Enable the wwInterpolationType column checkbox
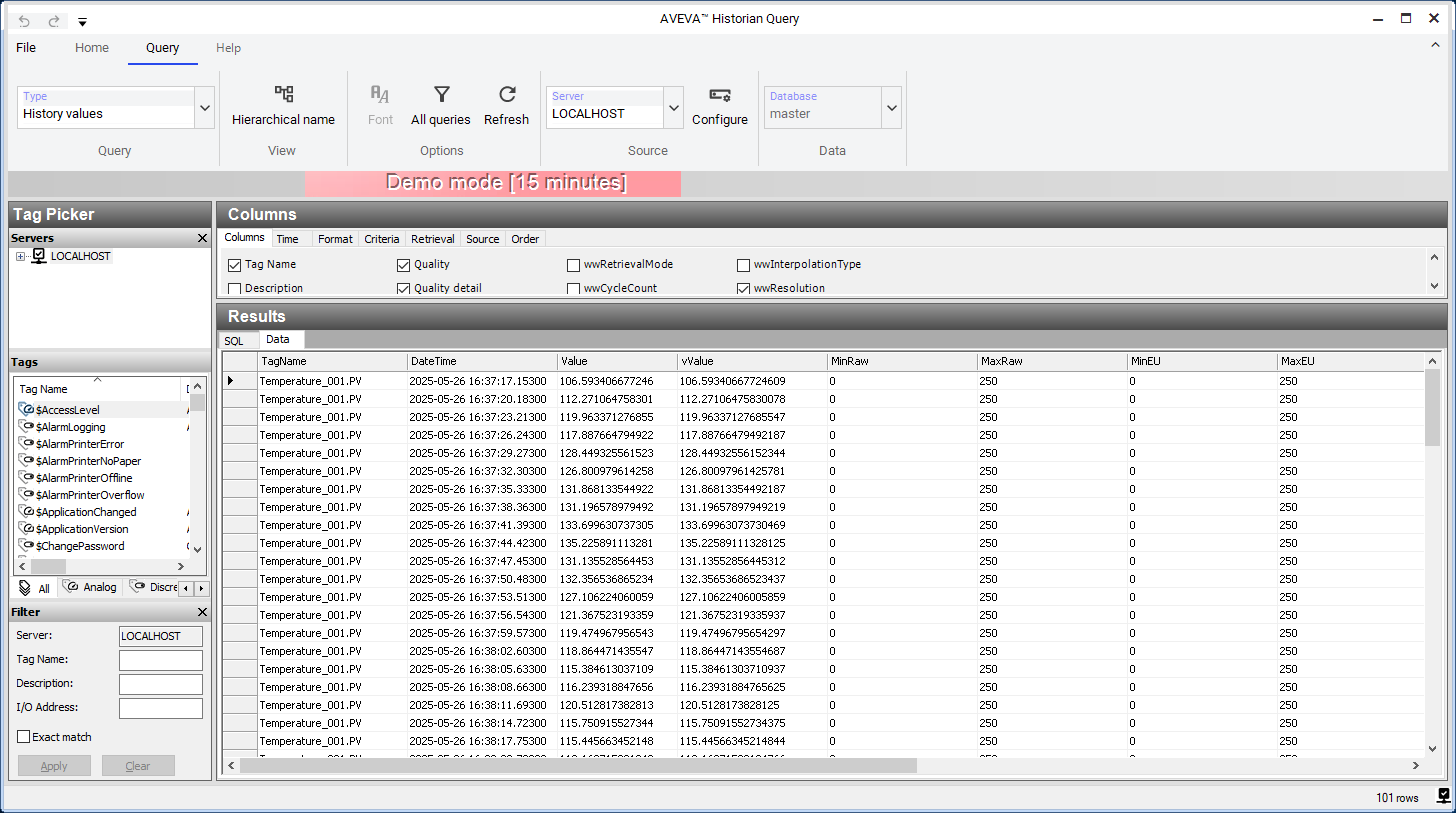 tap(744, 265)
